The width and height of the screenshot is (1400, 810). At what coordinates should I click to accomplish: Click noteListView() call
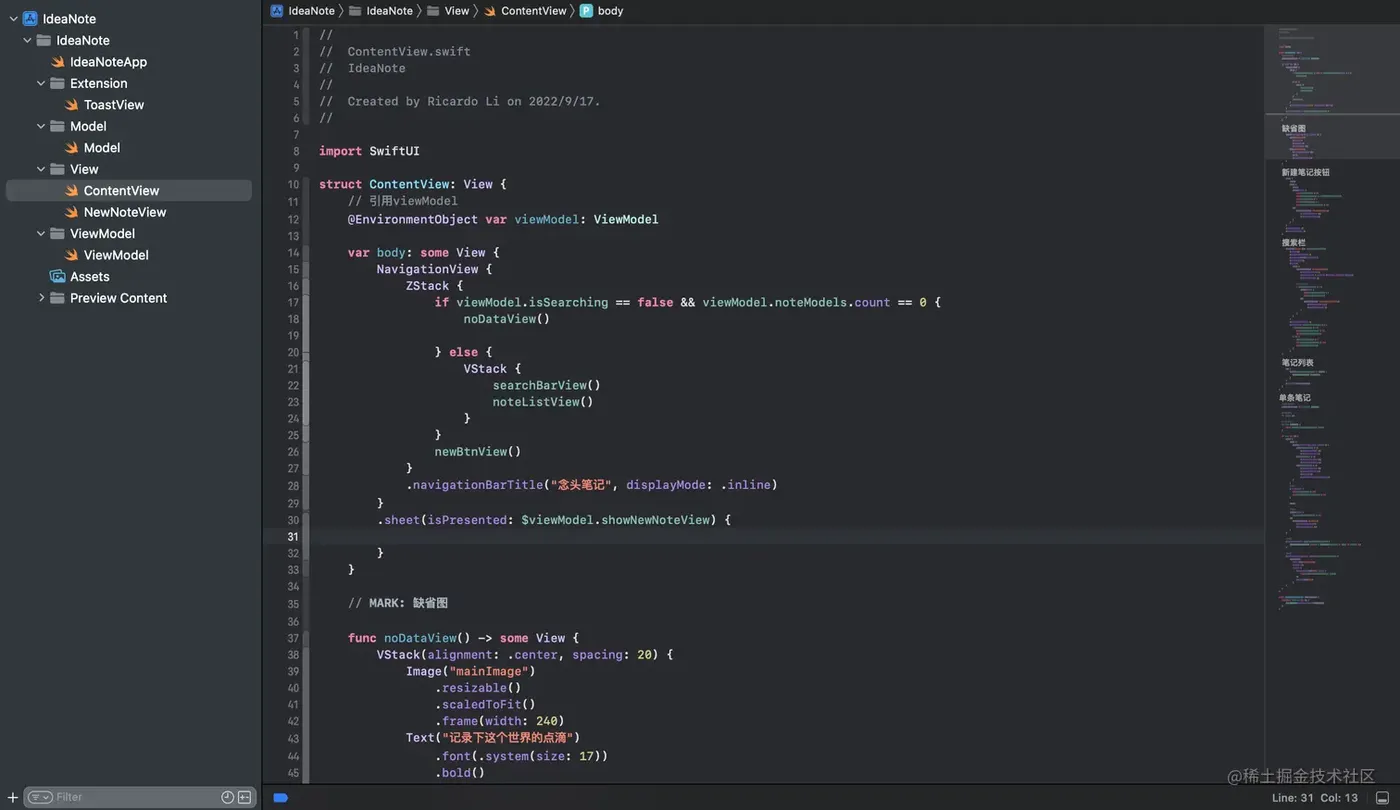click(x=542, y=402)
